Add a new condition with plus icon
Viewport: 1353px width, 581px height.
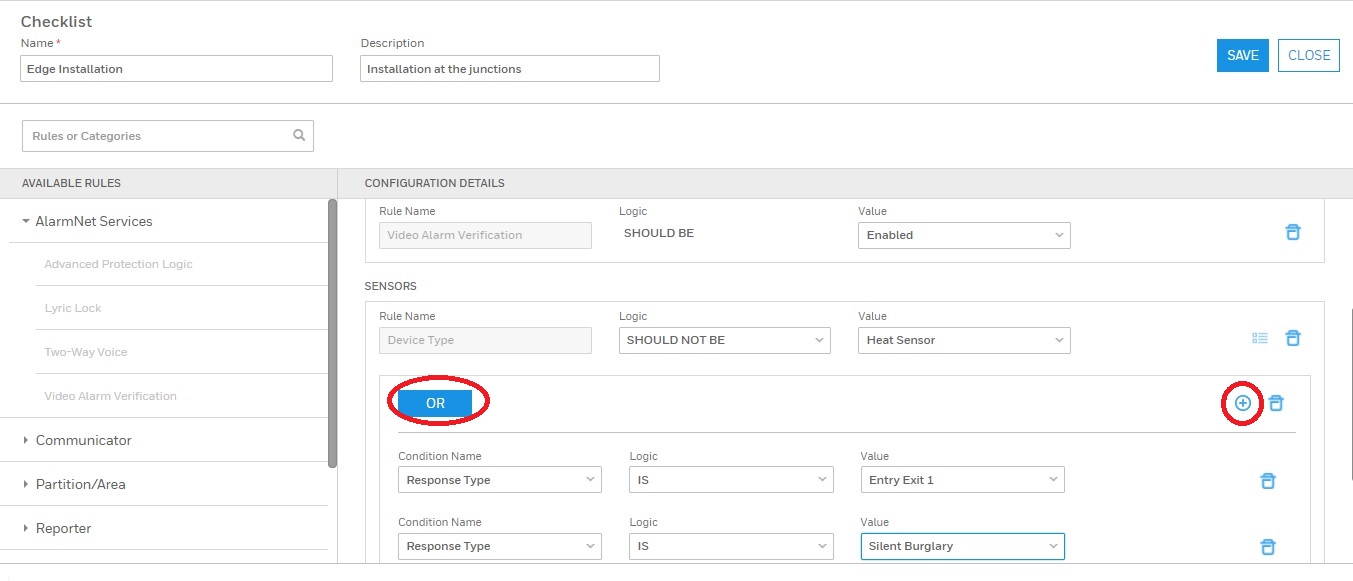tap(1242, 403)
